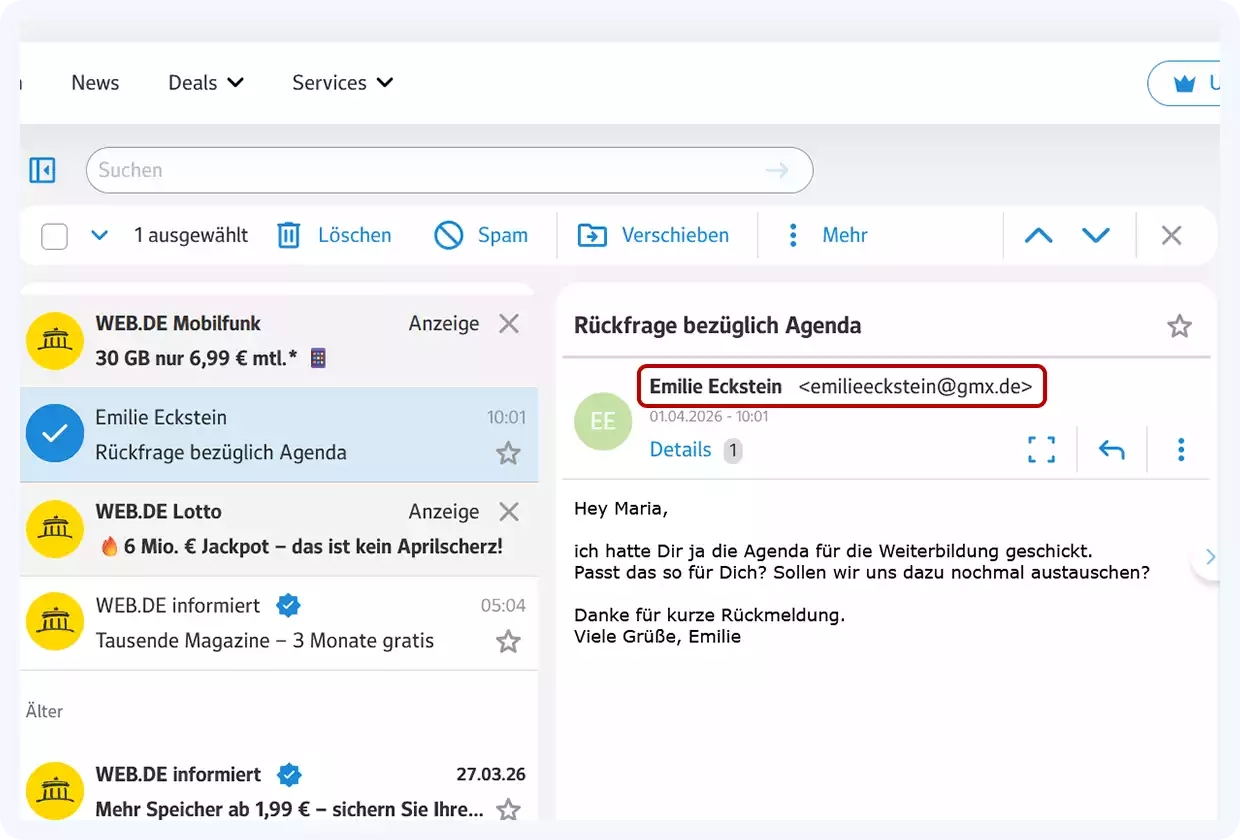Dismiss the WEB.DE Lotto advertisement
Screen dimensions: 1240x840
tap(509, 511)
